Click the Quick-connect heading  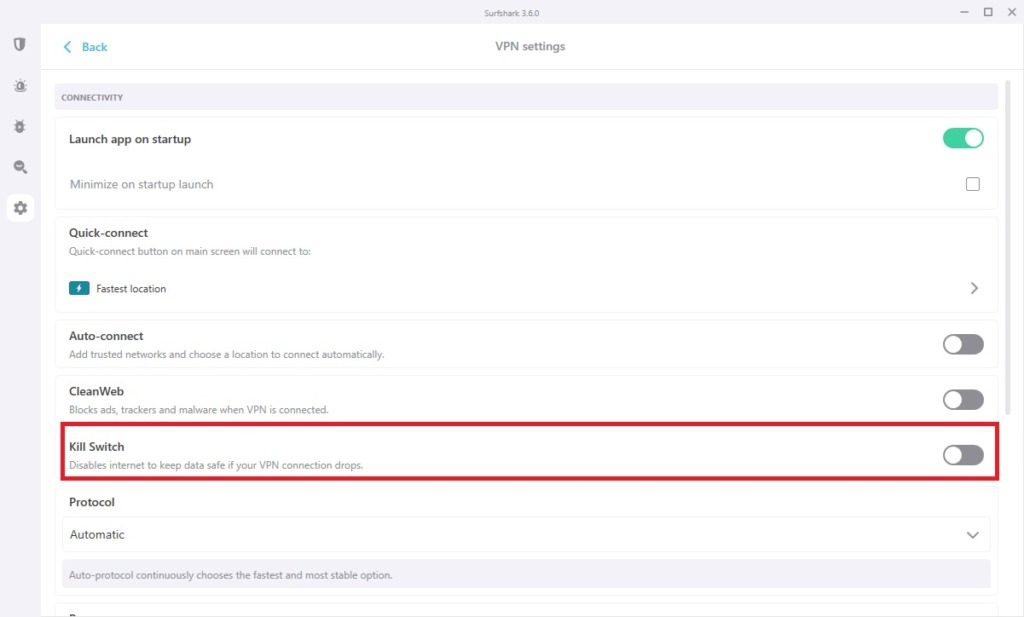tap(108, 232)
